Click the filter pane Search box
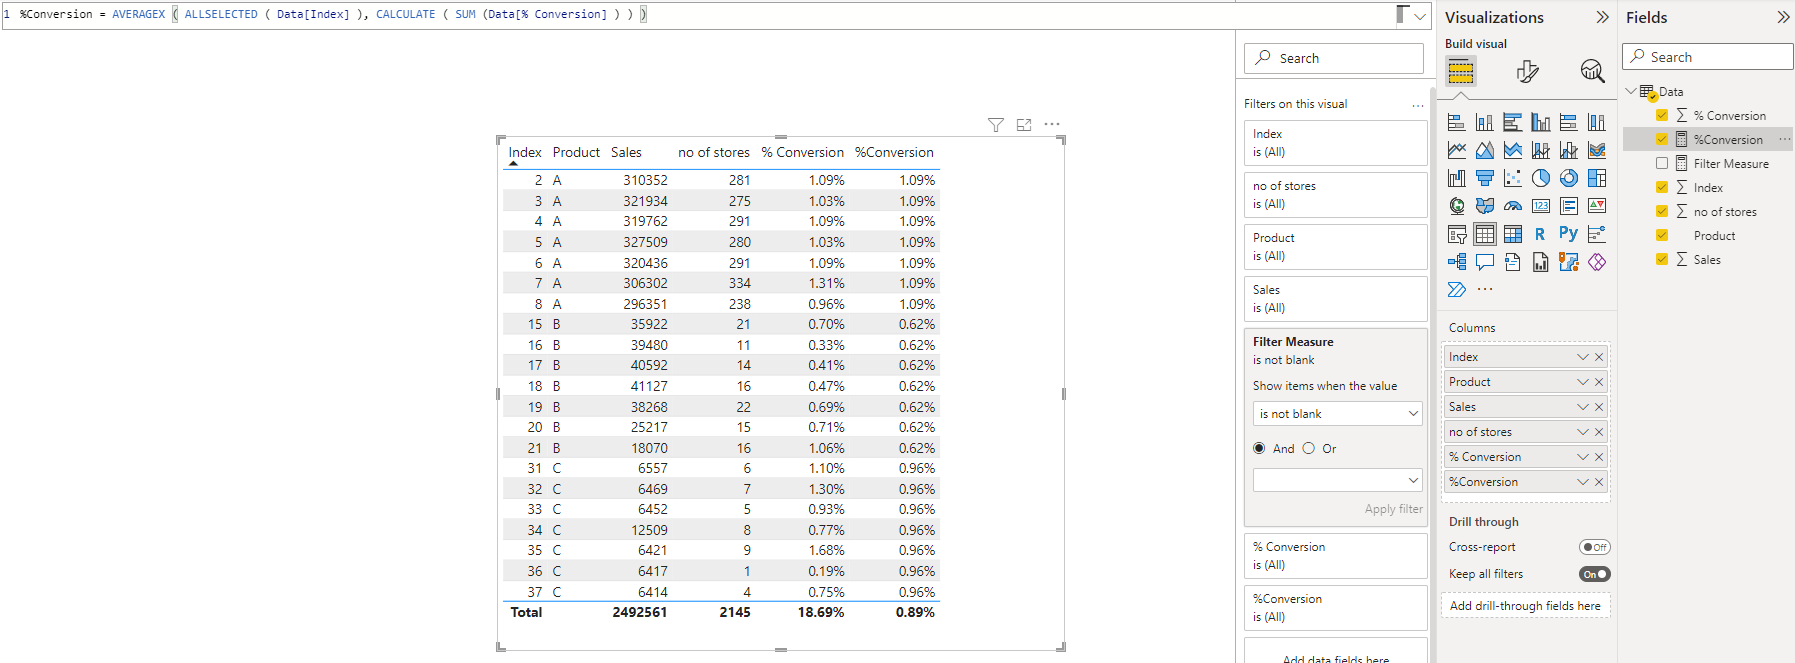Image resolution: width=1795 pixels, height=663 pixels. (1334, 58)
